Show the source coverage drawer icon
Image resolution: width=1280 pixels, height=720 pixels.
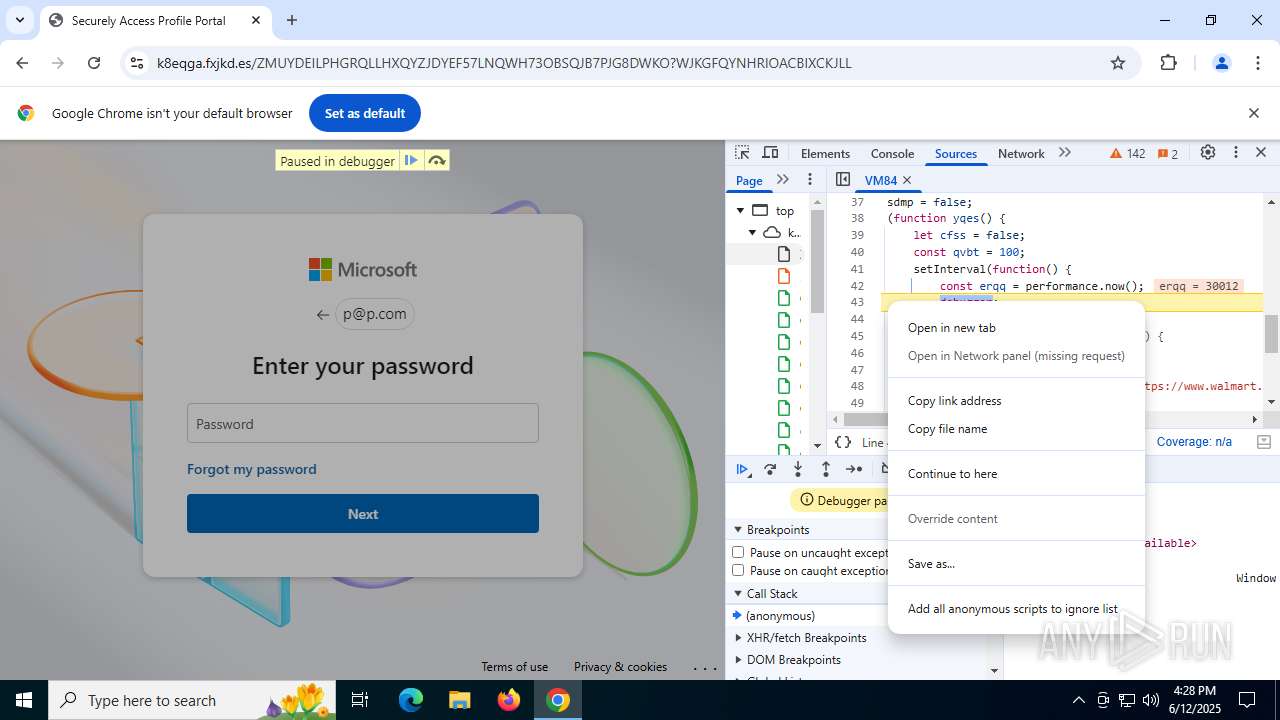point(1263,442)
